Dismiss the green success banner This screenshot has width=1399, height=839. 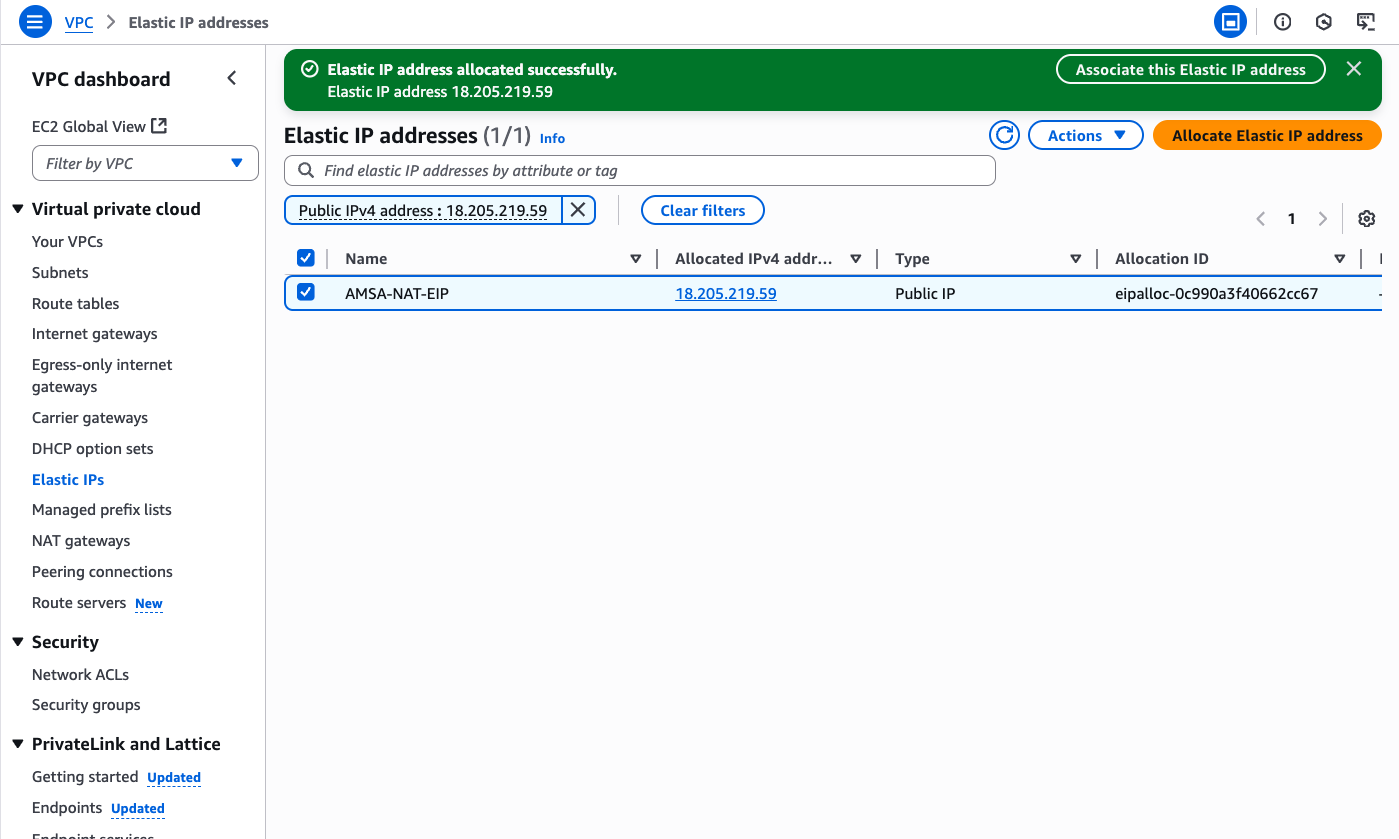click(x=1354, y=69)
